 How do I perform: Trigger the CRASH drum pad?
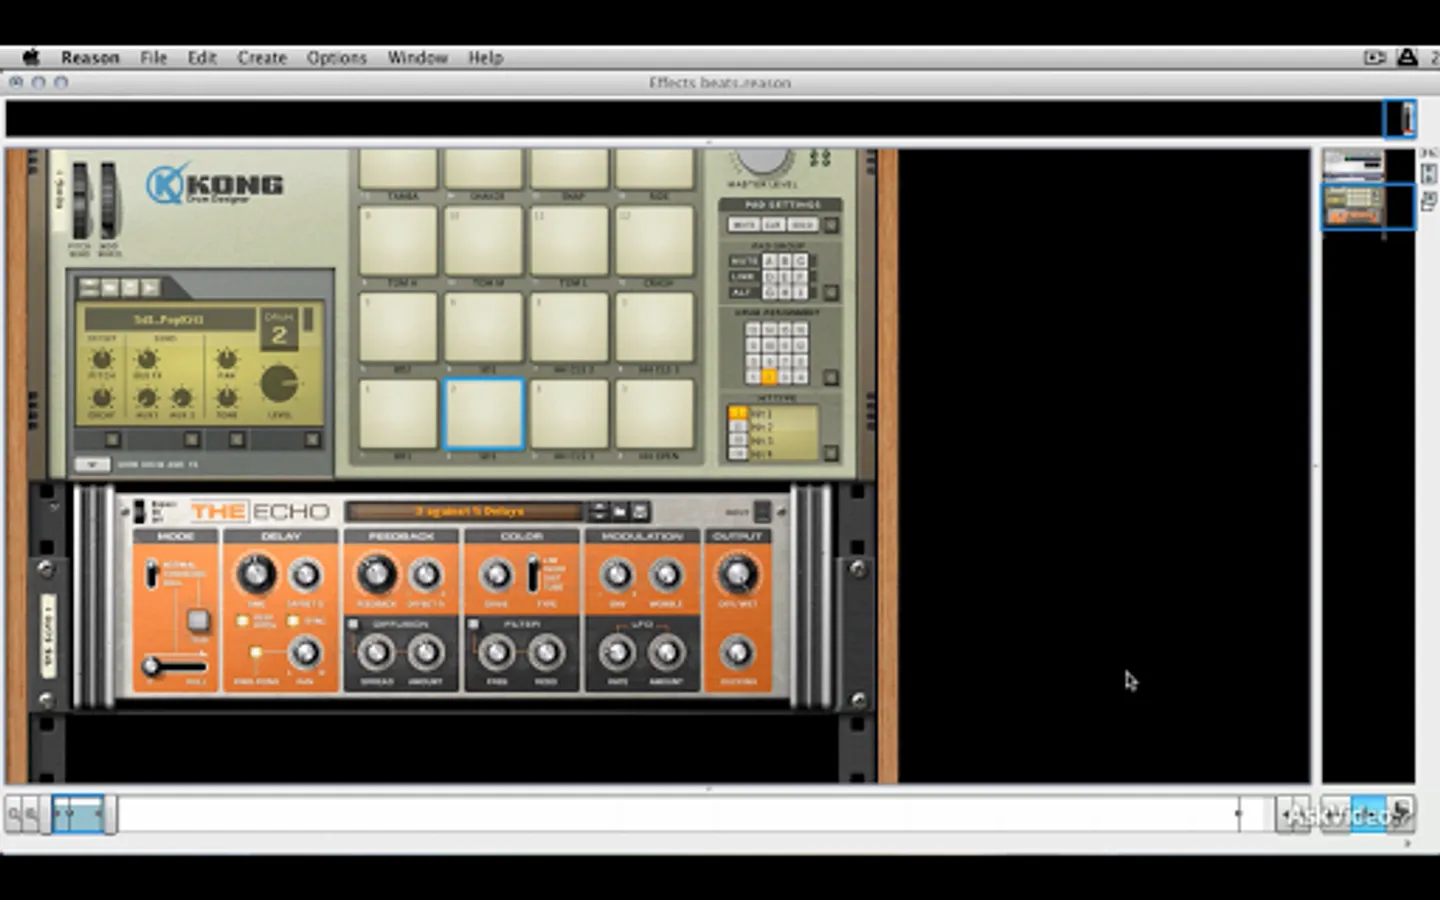pos(655,241)
